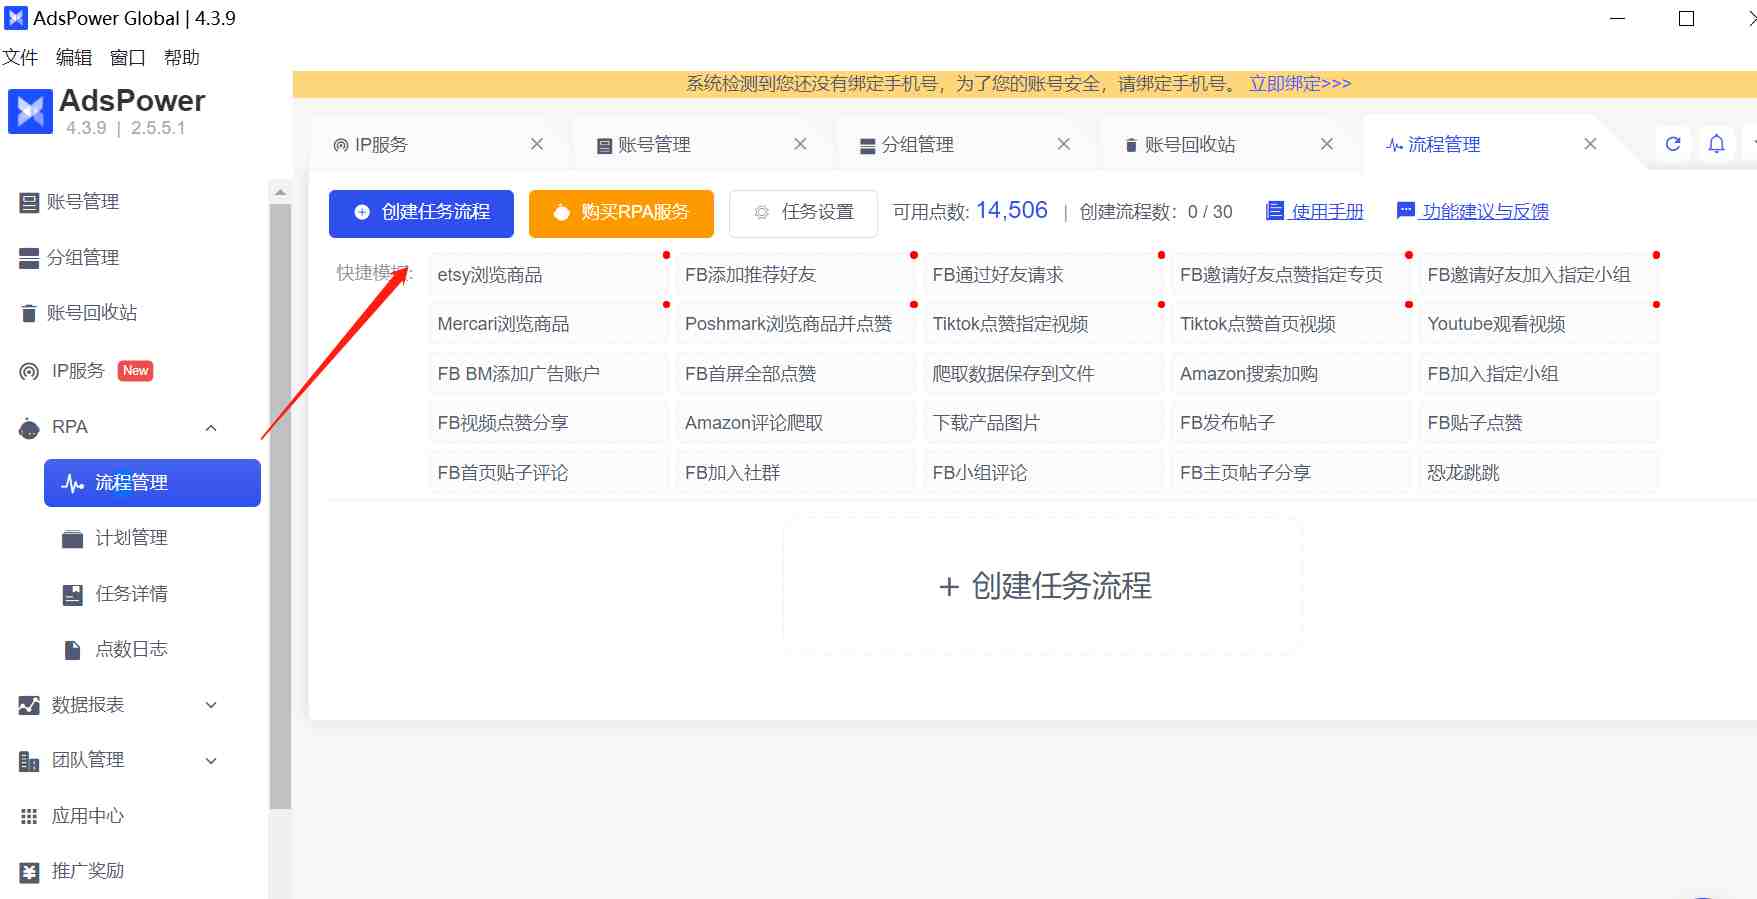Select the 下载产品图片 template

click(1043, 423)
